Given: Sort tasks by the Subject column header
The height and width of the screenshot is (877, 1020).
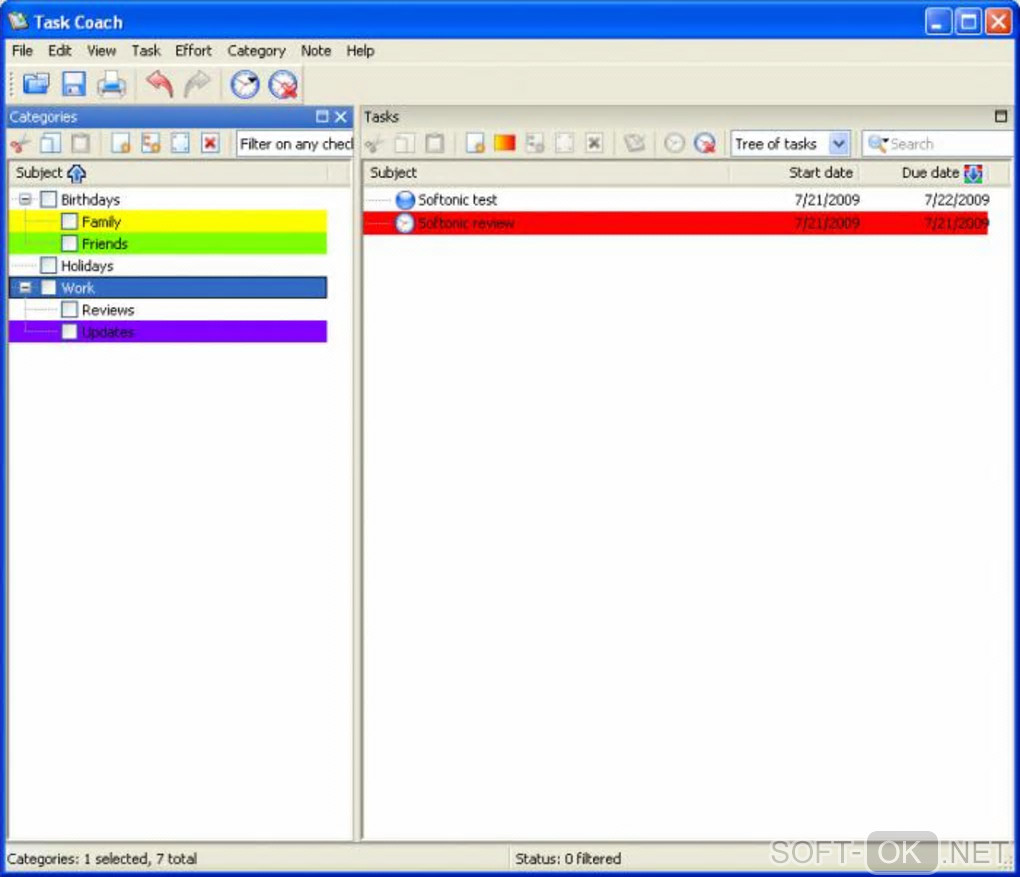Looking at the screenshot, I should coord(546,173).
